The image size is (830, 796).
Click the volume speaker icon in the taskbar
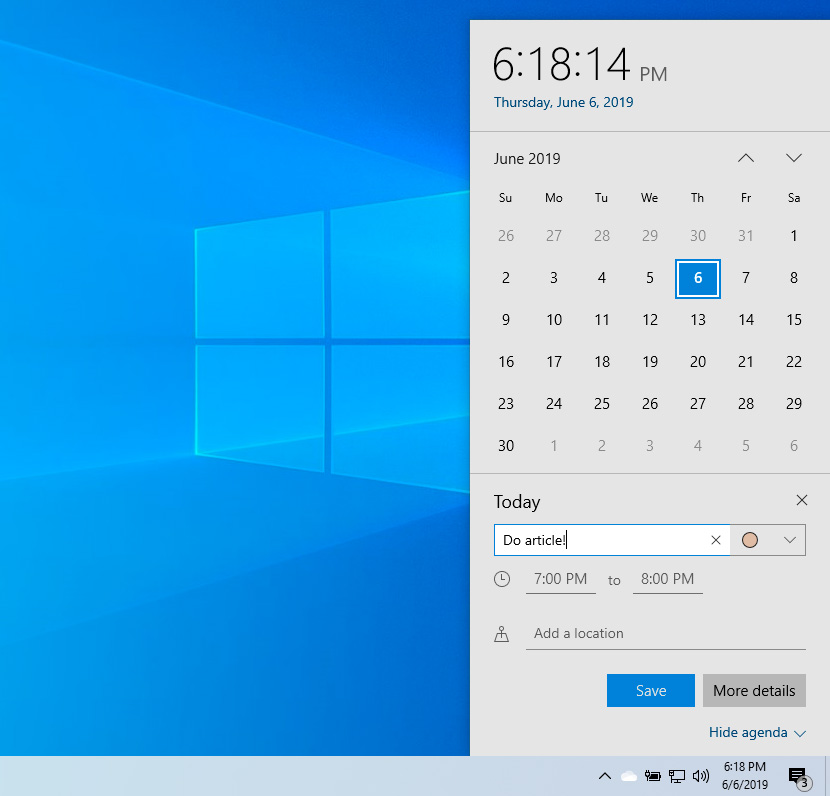pyautogui.click(x=701, y=775)
